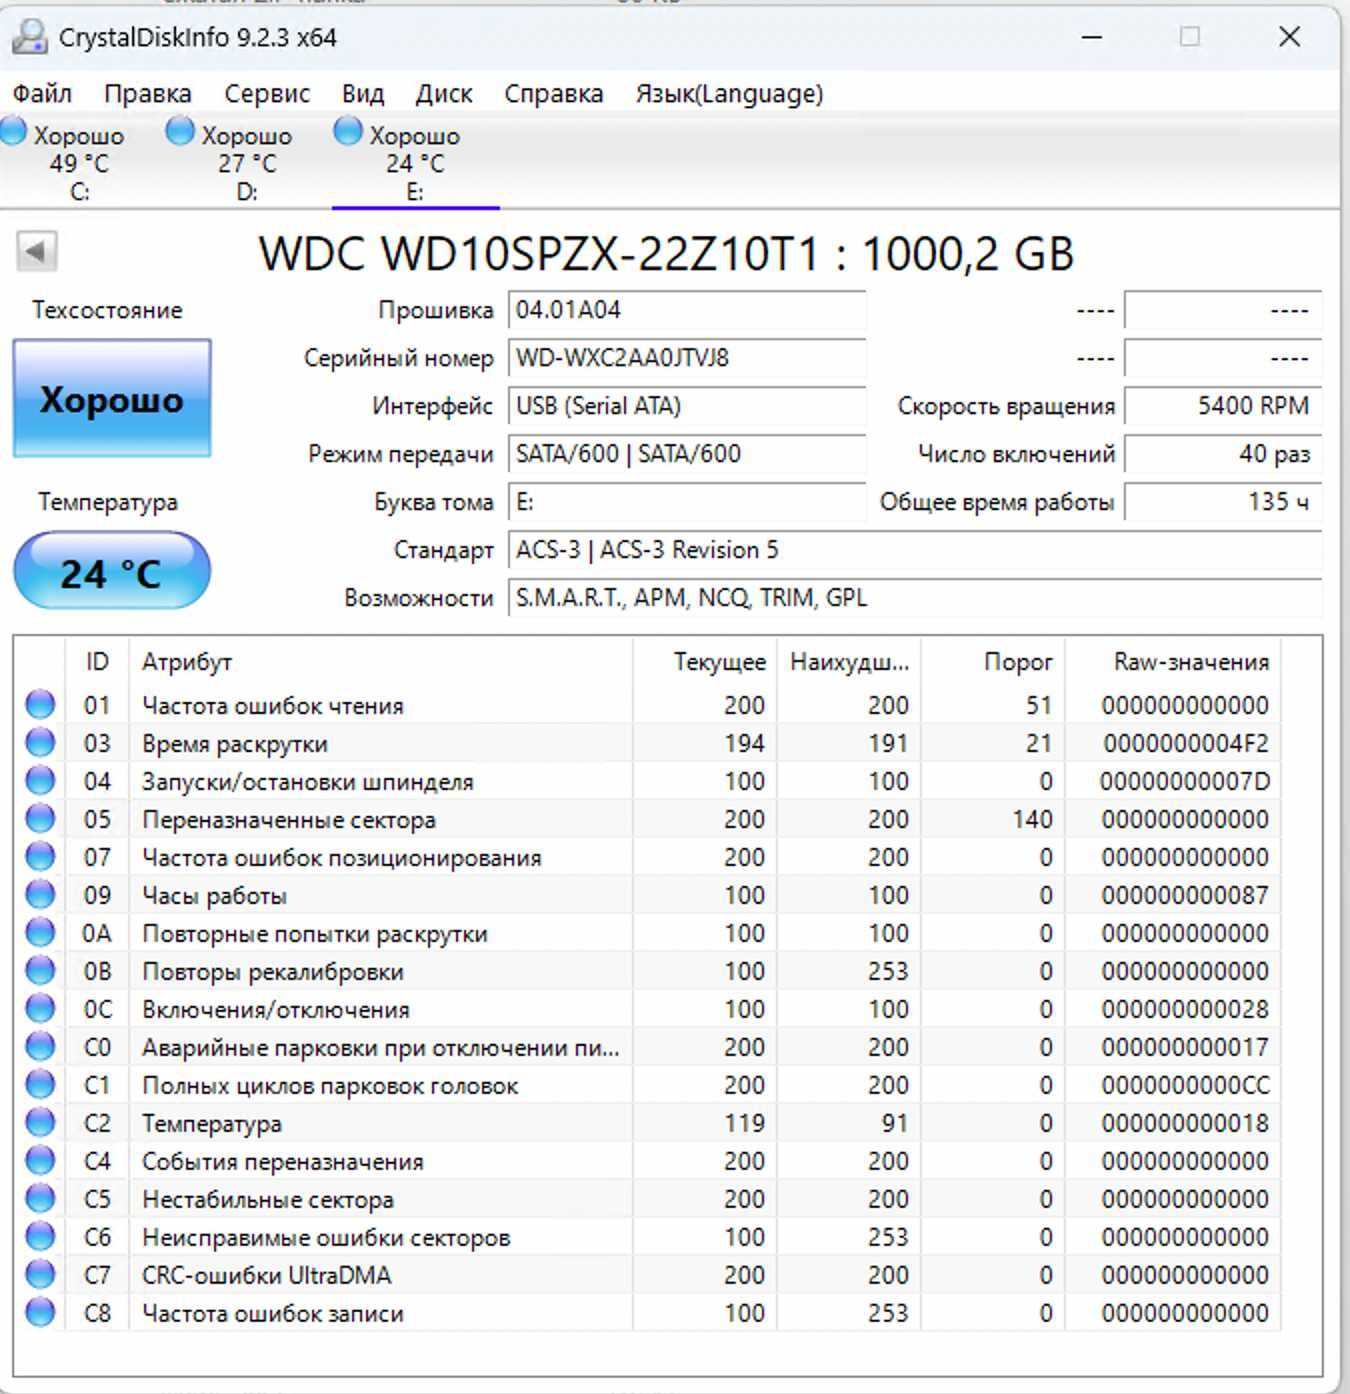This screenshot has height=1394, width=1350.
Task: Click the disk title WDC WD10SPZX-22Z10T1
Action: 540,254
